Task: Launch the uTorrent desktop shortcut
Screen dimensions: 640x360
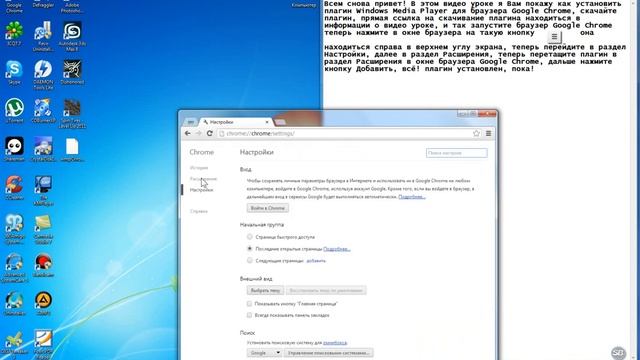Action: tap(14, 110)
